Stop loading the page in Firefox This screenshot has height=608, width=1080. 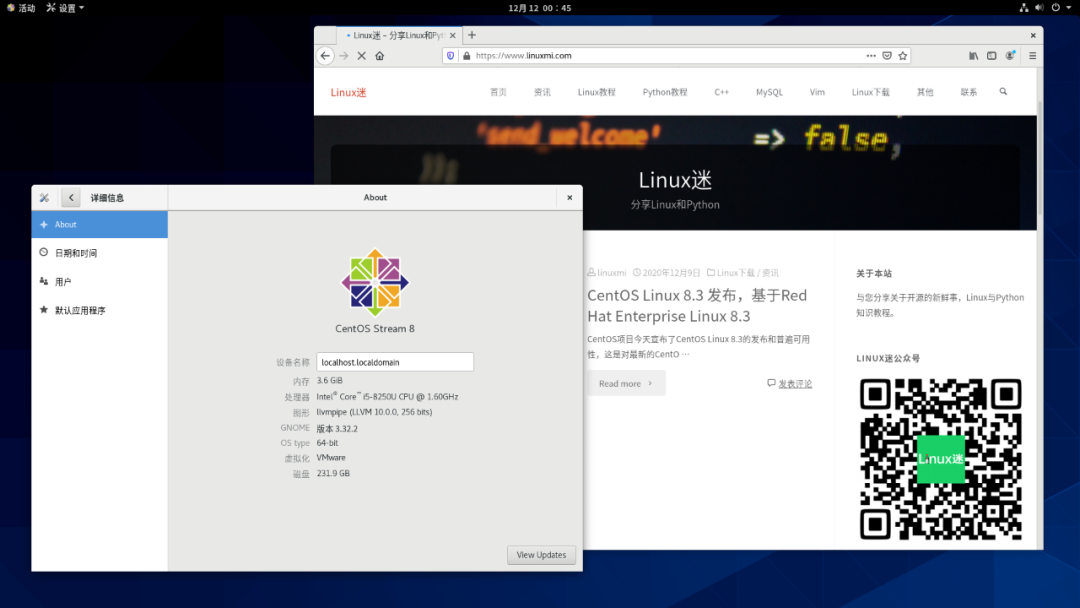tap(362, 56)
